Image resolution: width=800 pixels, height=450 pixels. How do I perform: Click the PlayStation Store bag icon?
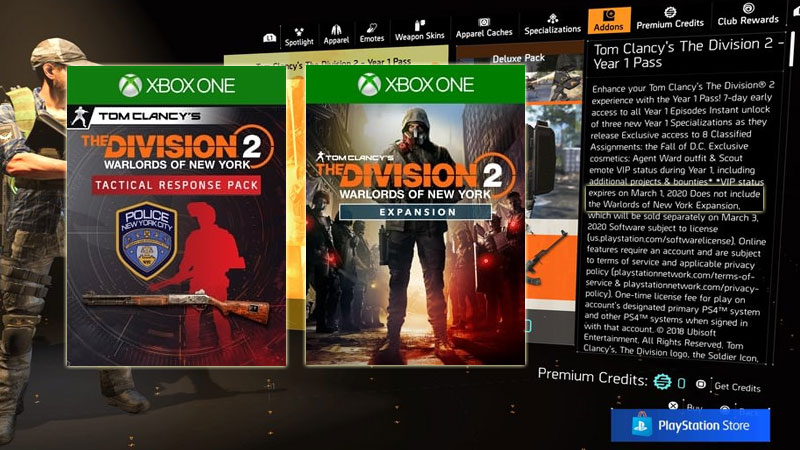[x=641, y=424]
